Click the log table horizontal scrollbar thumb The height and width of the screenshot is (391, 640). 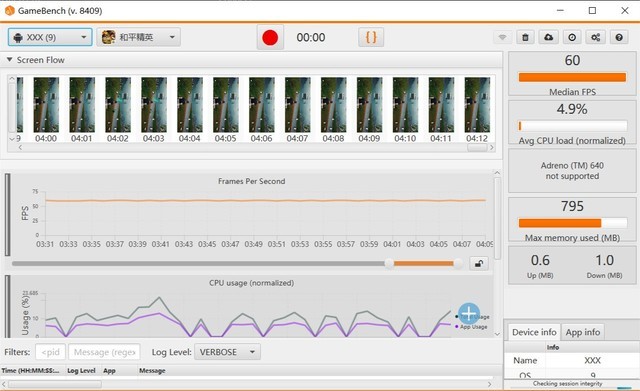(x=55, y=384)
